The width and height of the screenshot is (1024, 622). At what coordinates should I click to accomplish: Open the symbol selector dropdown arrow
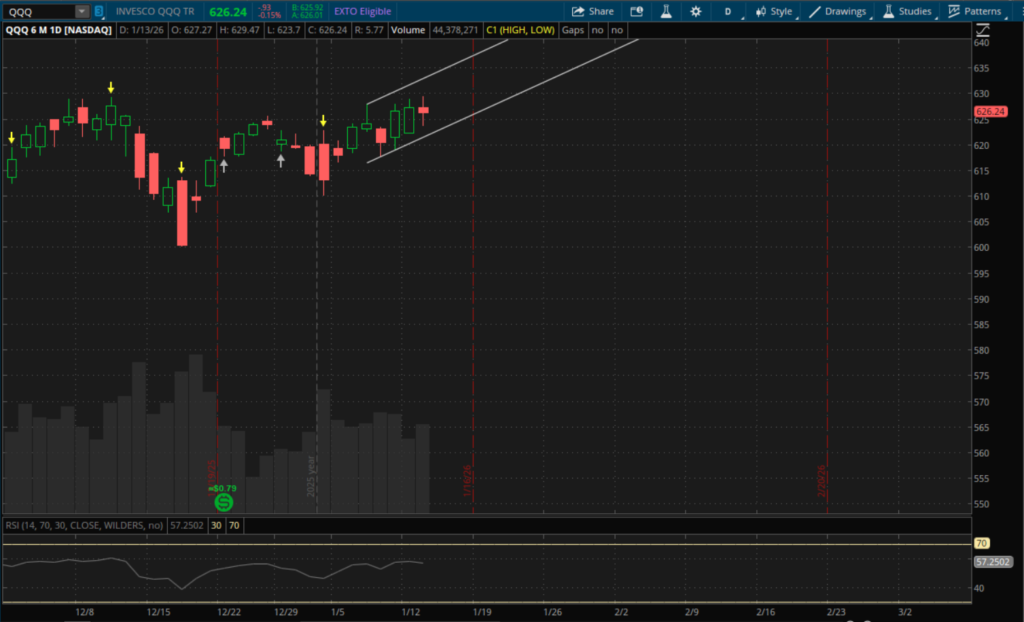pyautogui.click(x=80, y=11)
